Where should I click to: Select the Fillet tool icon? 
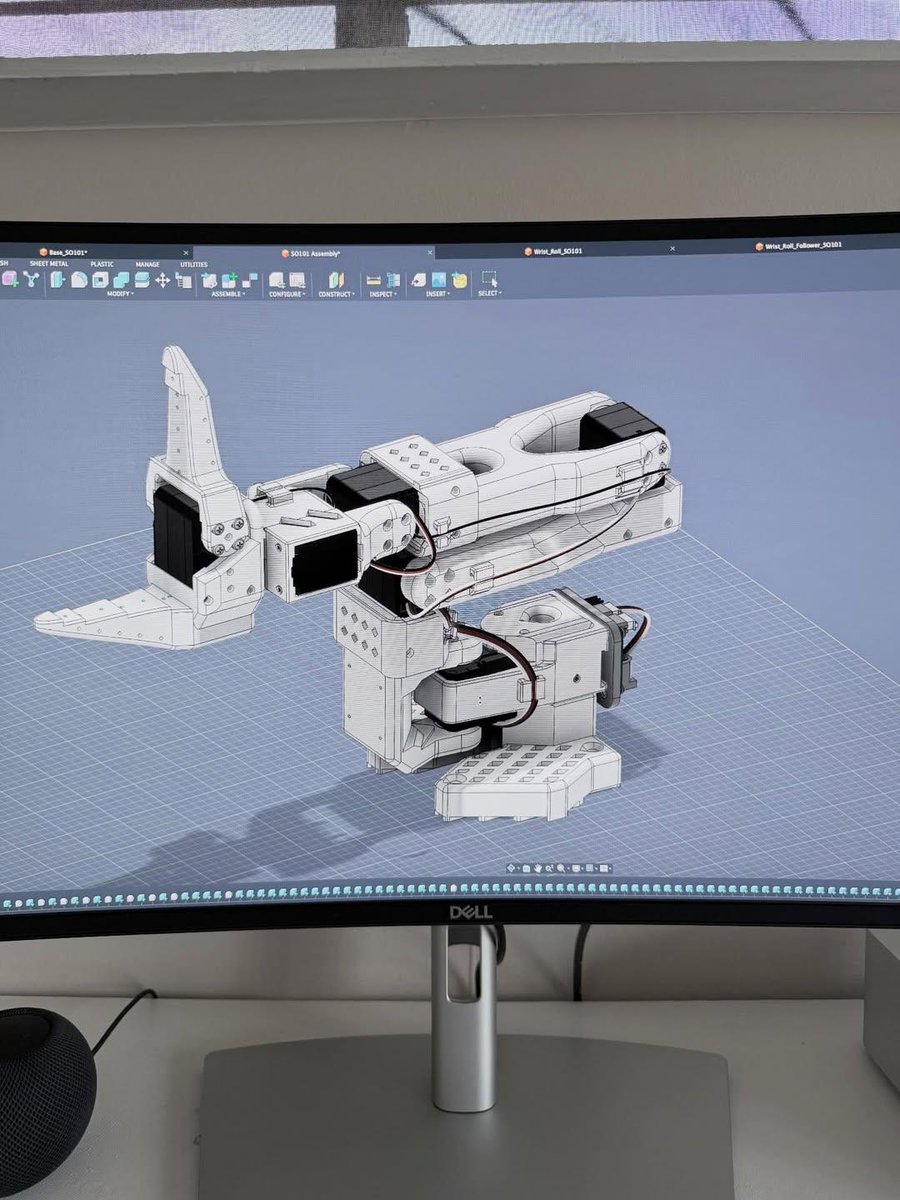[79, 280]
